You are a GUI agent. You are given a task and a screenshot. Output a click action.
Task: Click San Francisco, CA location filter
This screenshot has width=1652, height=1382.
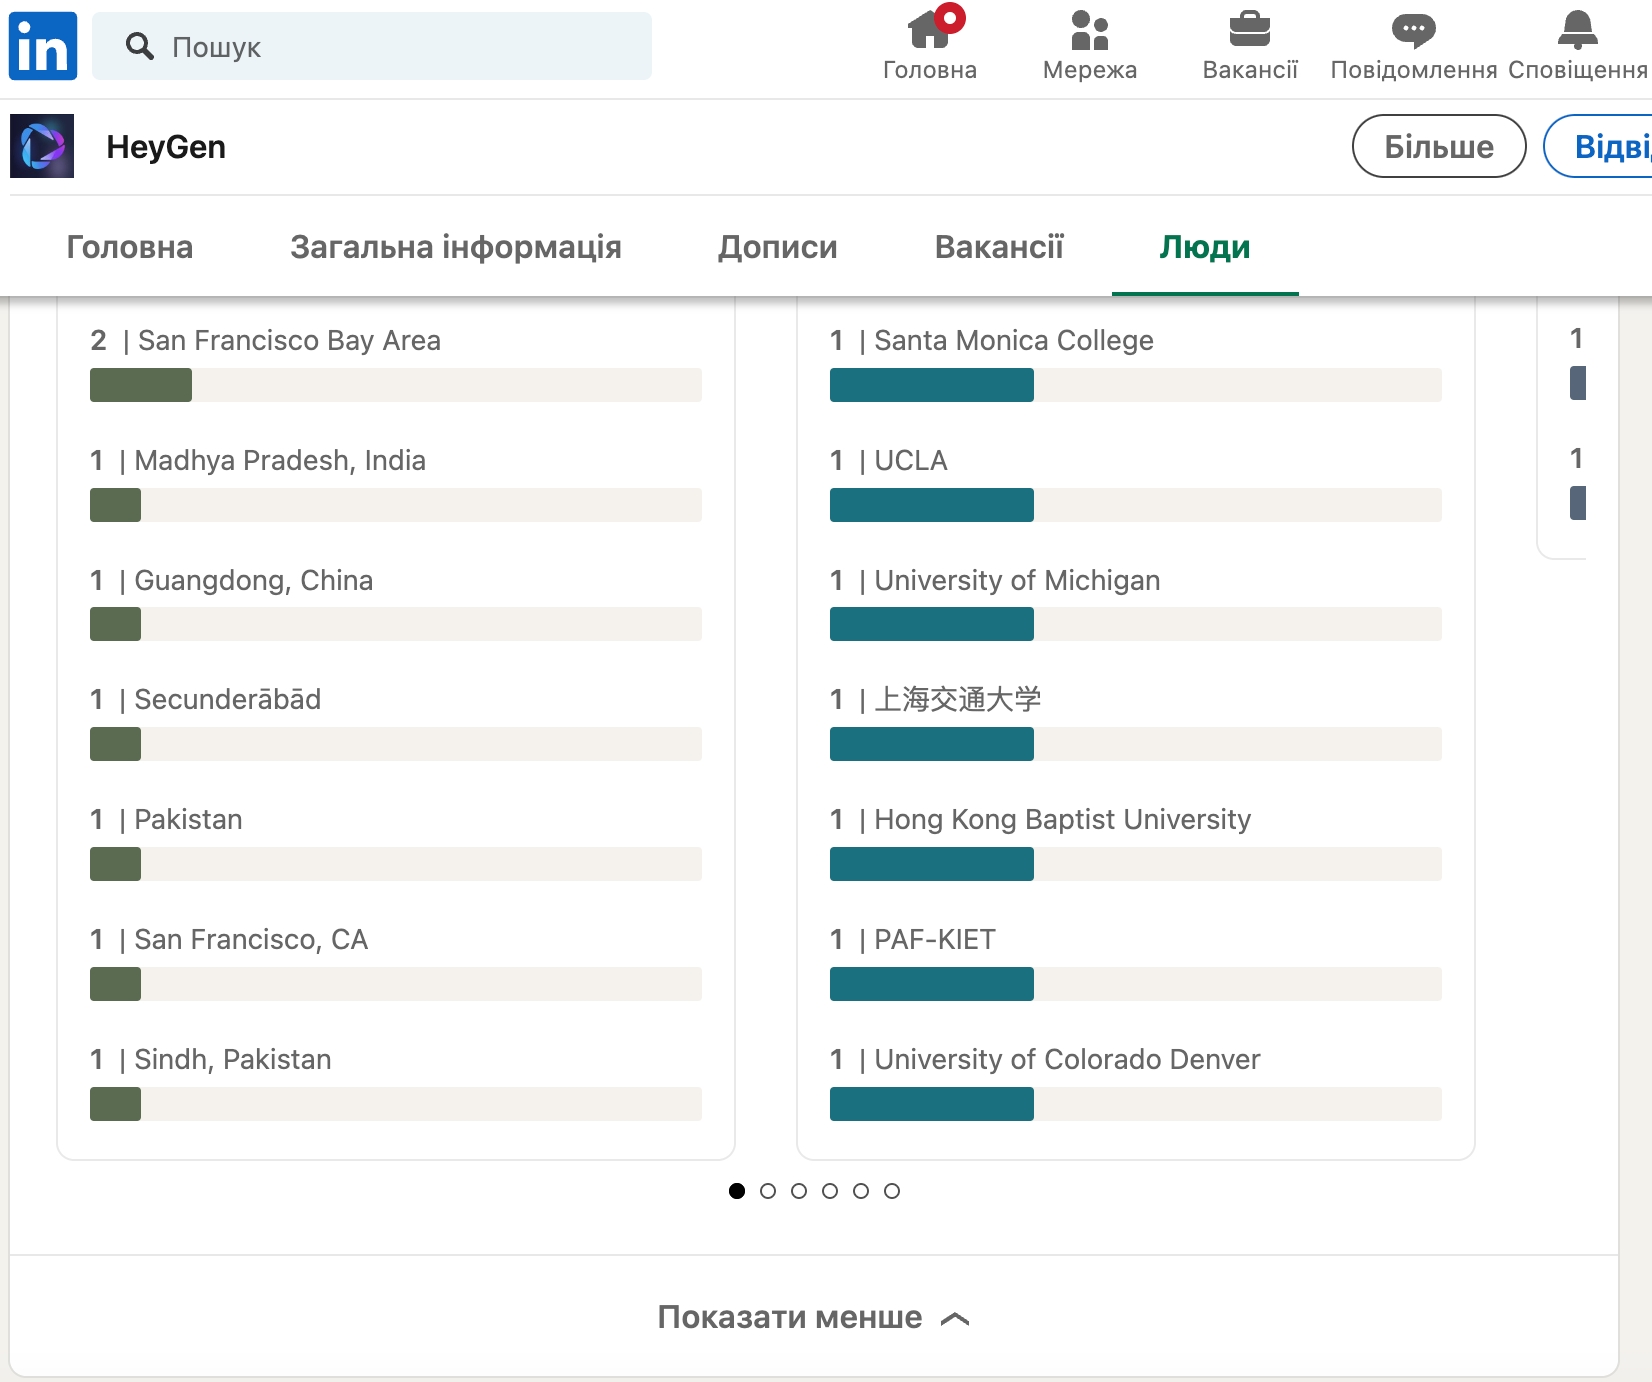click(x=396, y=962)
